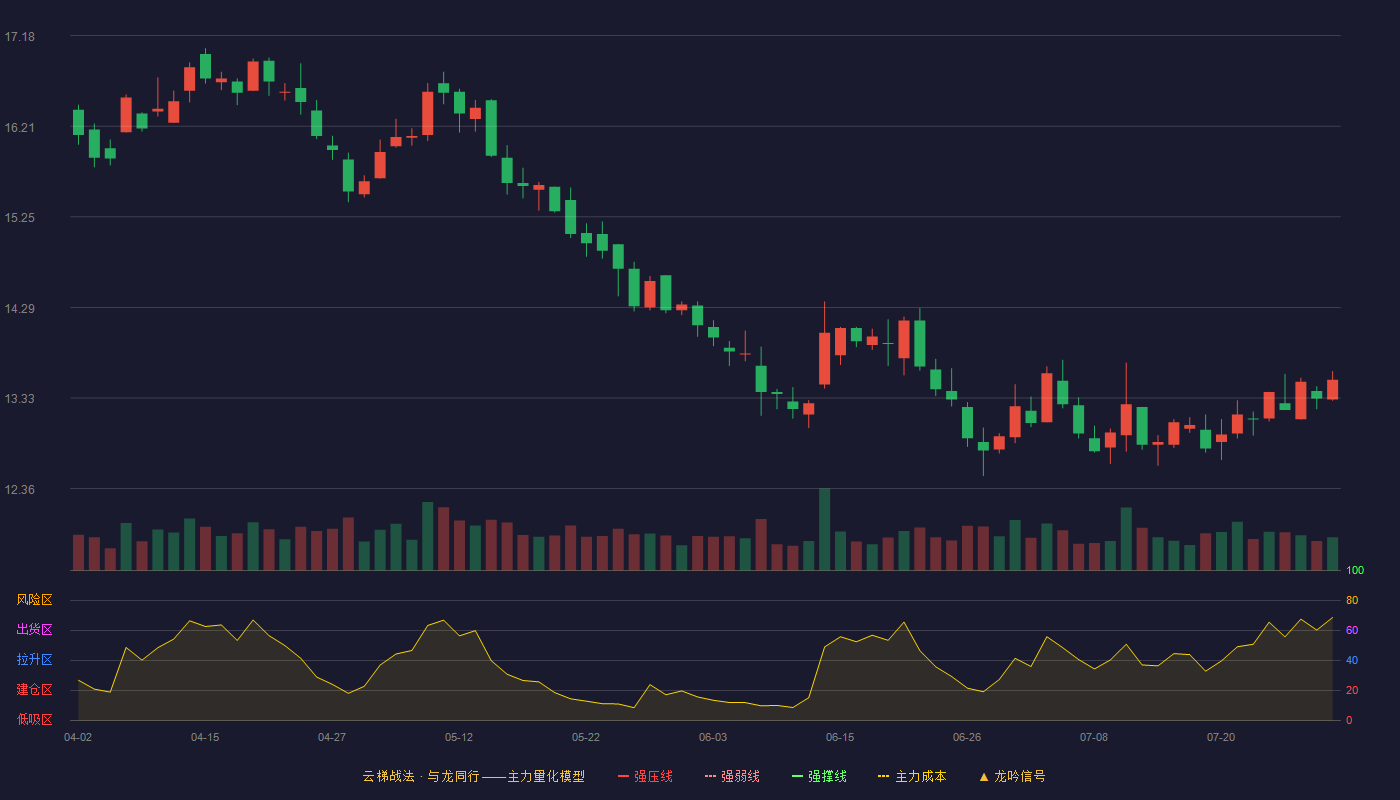Select the blue 40 indicator value

point(1352,660)
